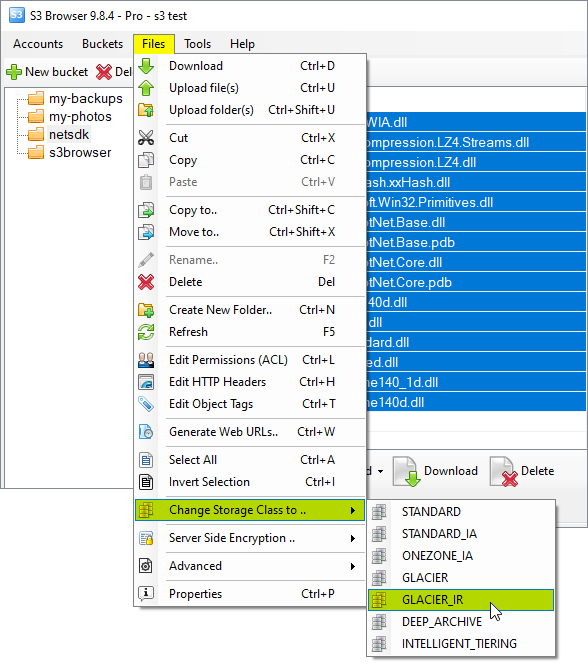Select GLACIER_IR storage class
Image resolution: width=588 pixels, height=666 pixels.
(461, 600)
